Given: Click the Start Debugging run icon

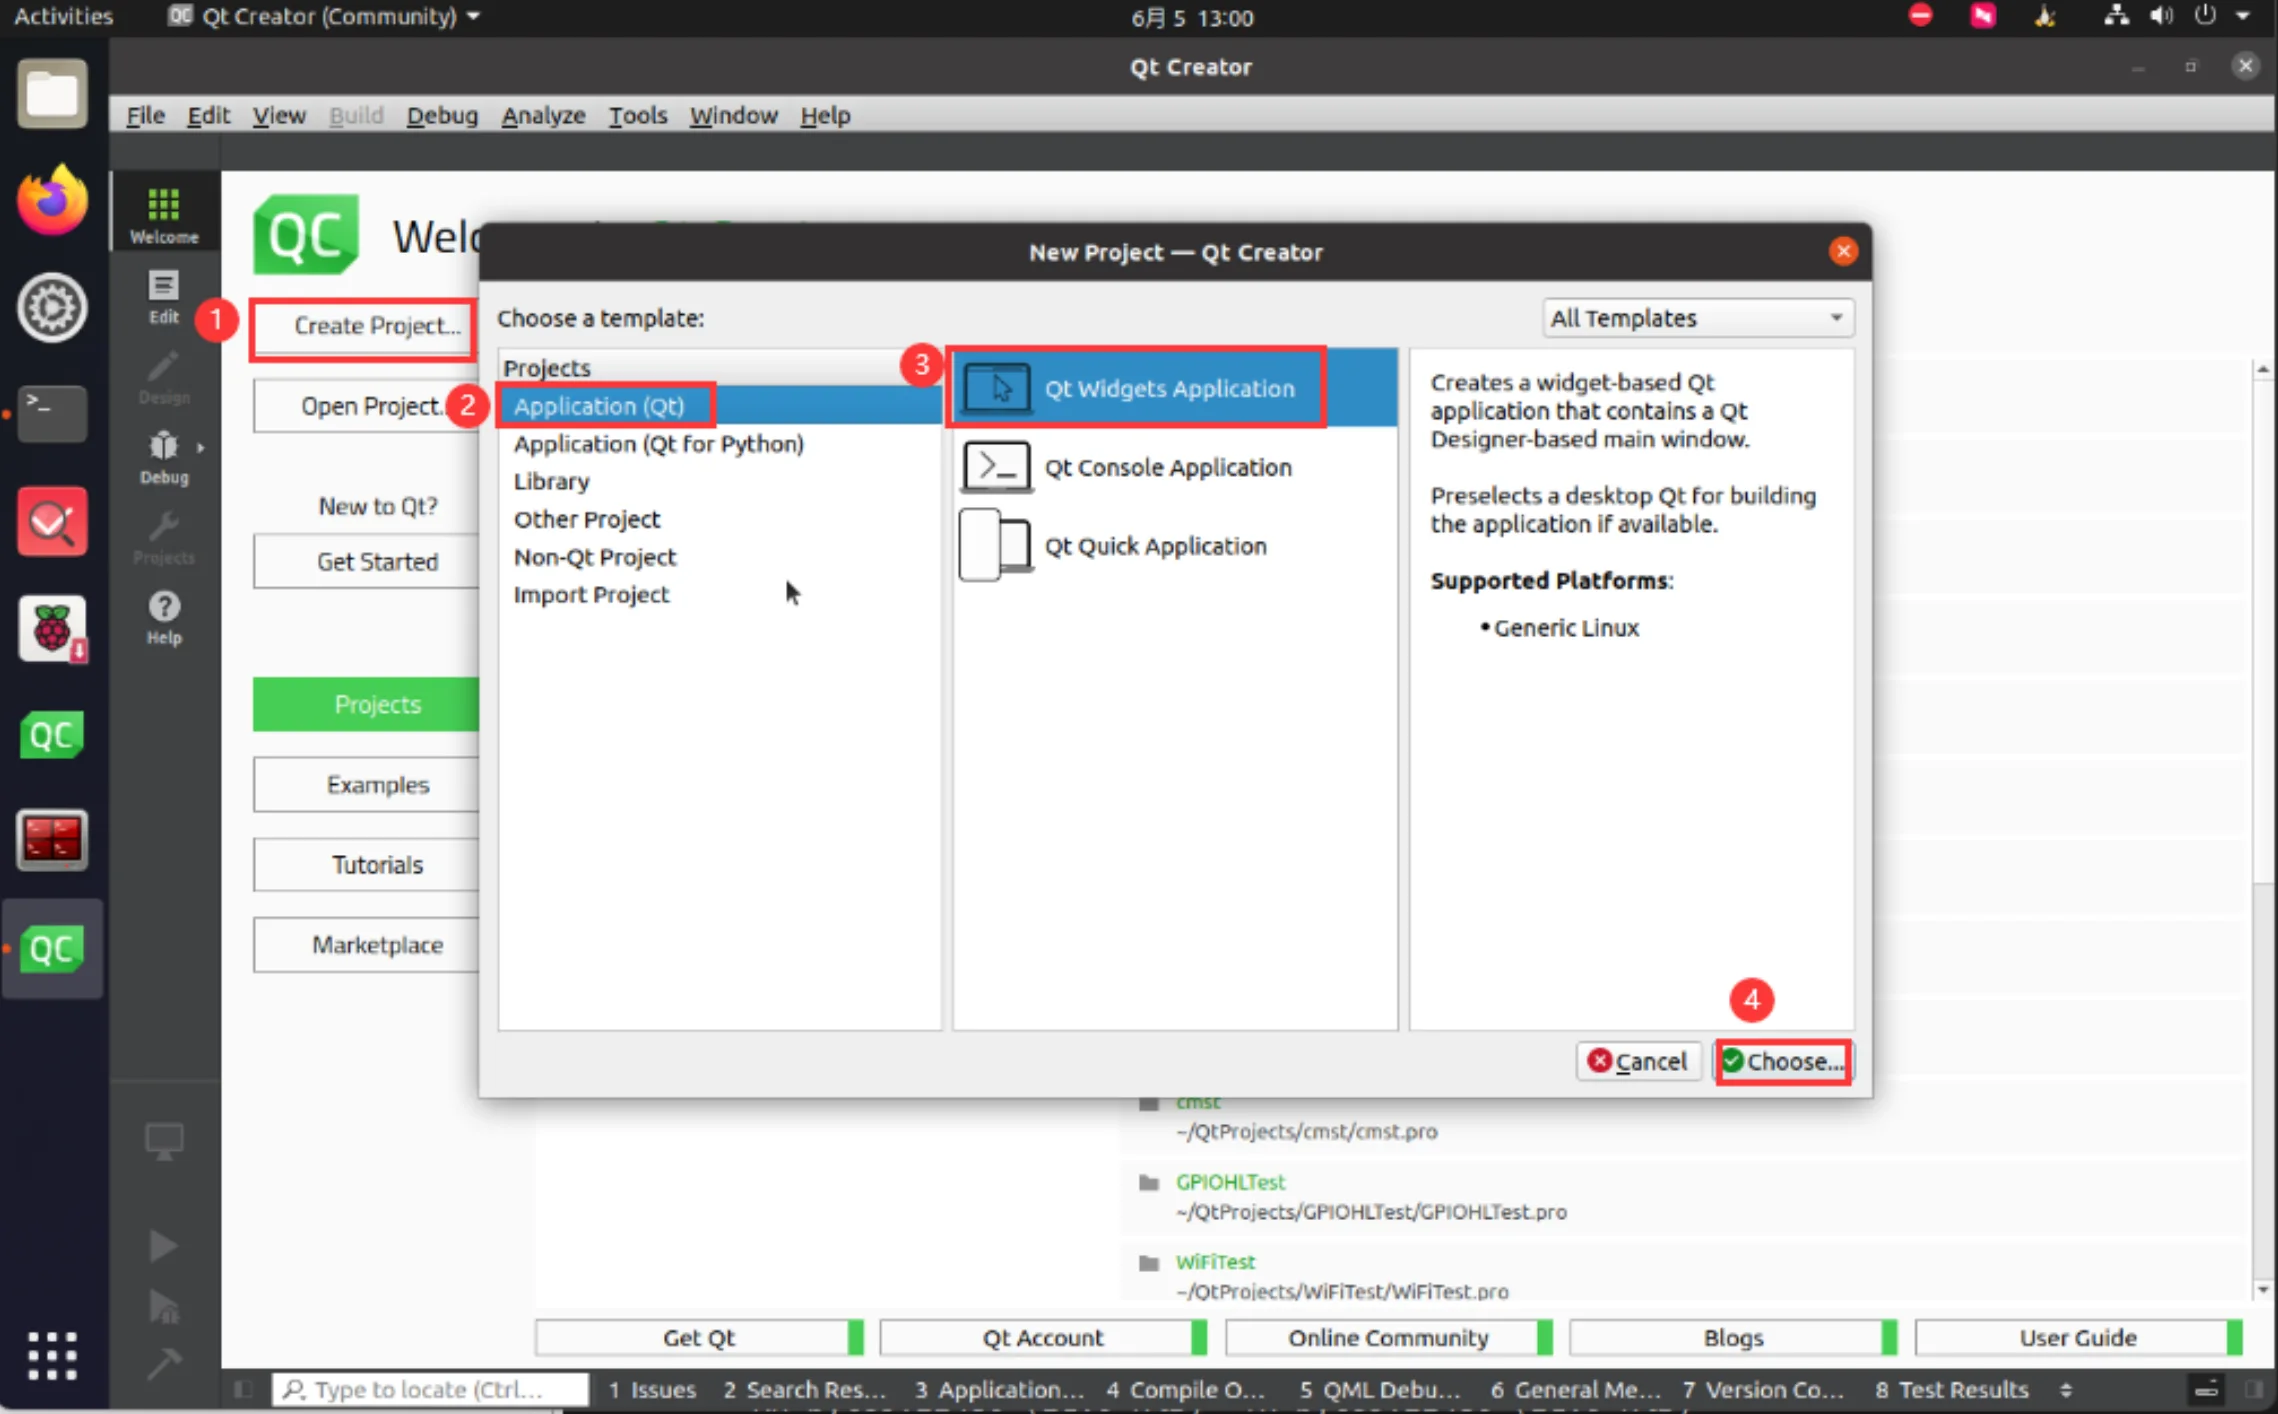Looking at the screenshot, I should tap(162, 1306).
